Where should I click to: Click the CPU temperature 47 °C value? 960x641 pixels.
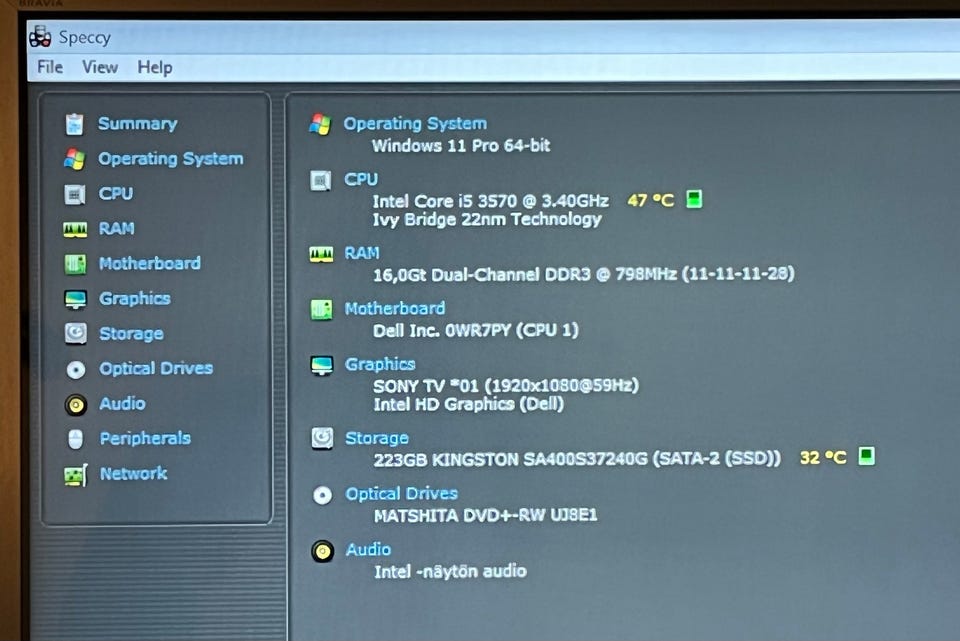651,200
